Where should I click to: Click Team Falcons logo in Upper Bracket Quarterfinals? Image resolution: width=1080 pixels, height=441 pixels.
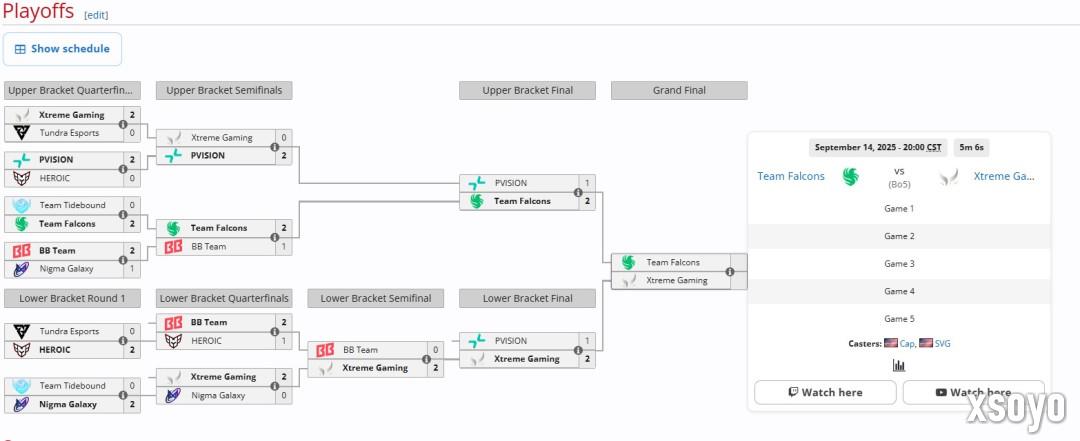click(x=21, y=223)
